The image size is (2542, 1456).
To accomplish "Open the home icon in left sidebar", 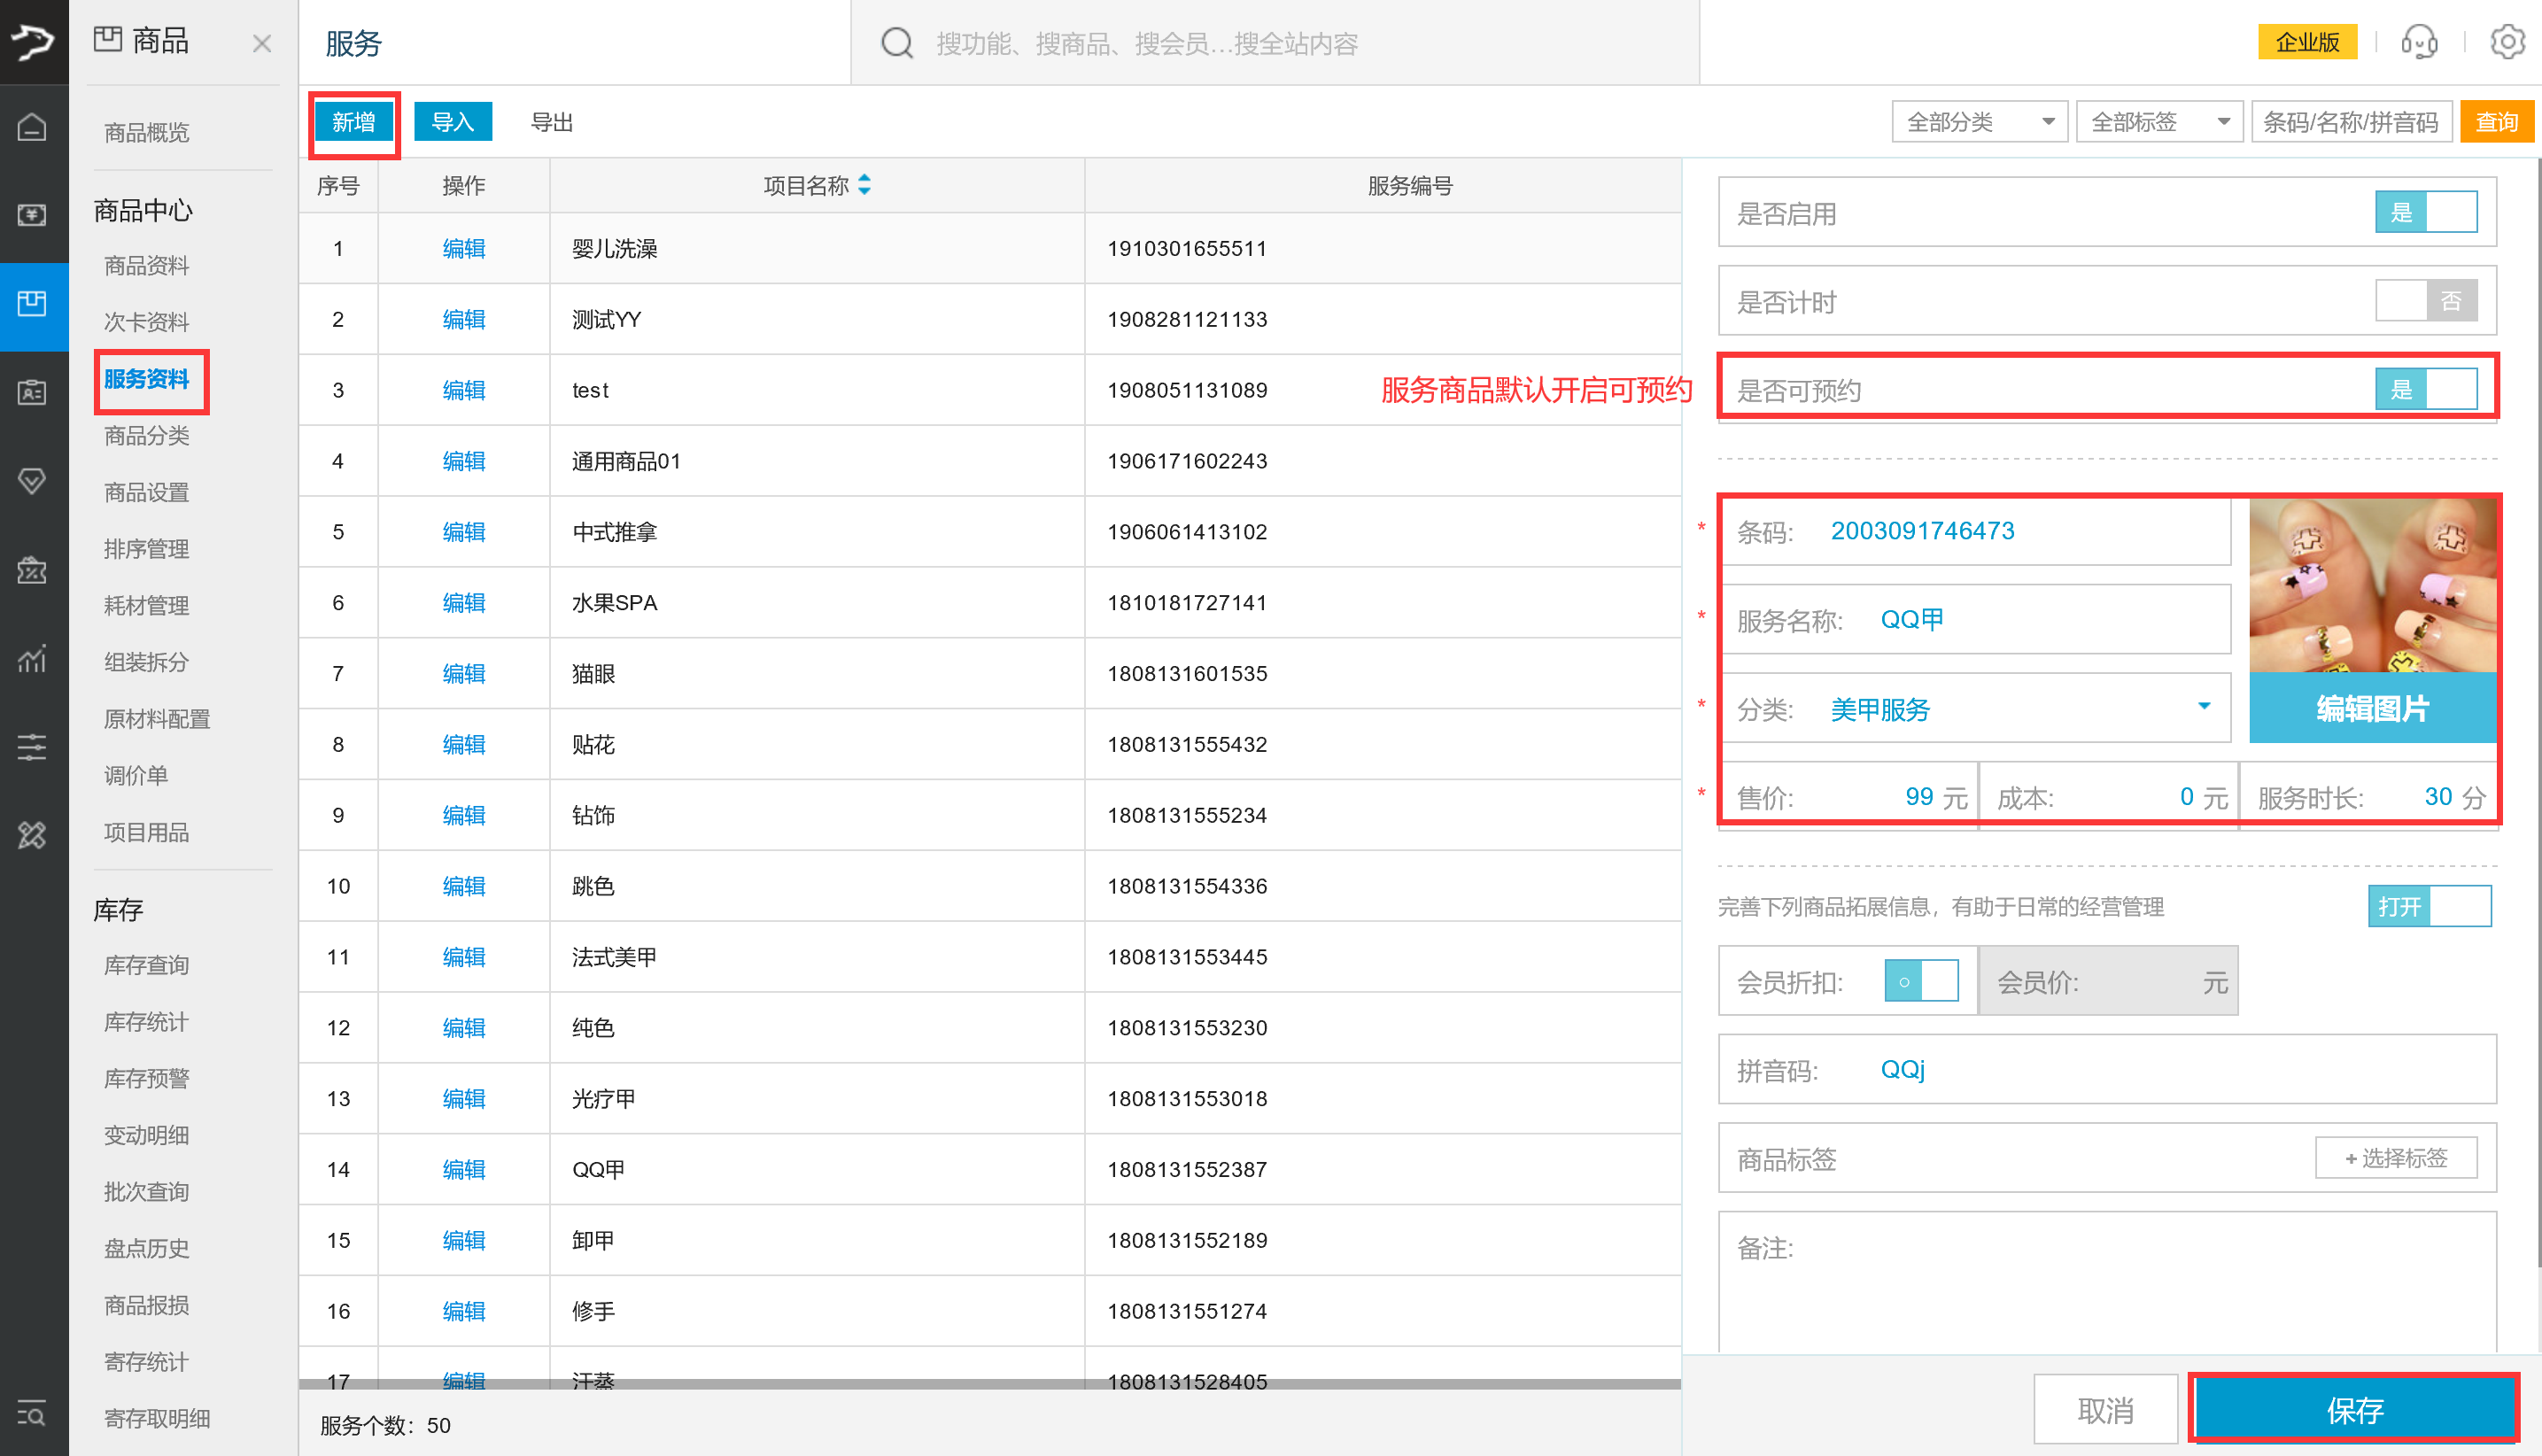I will tap(32, 127).
